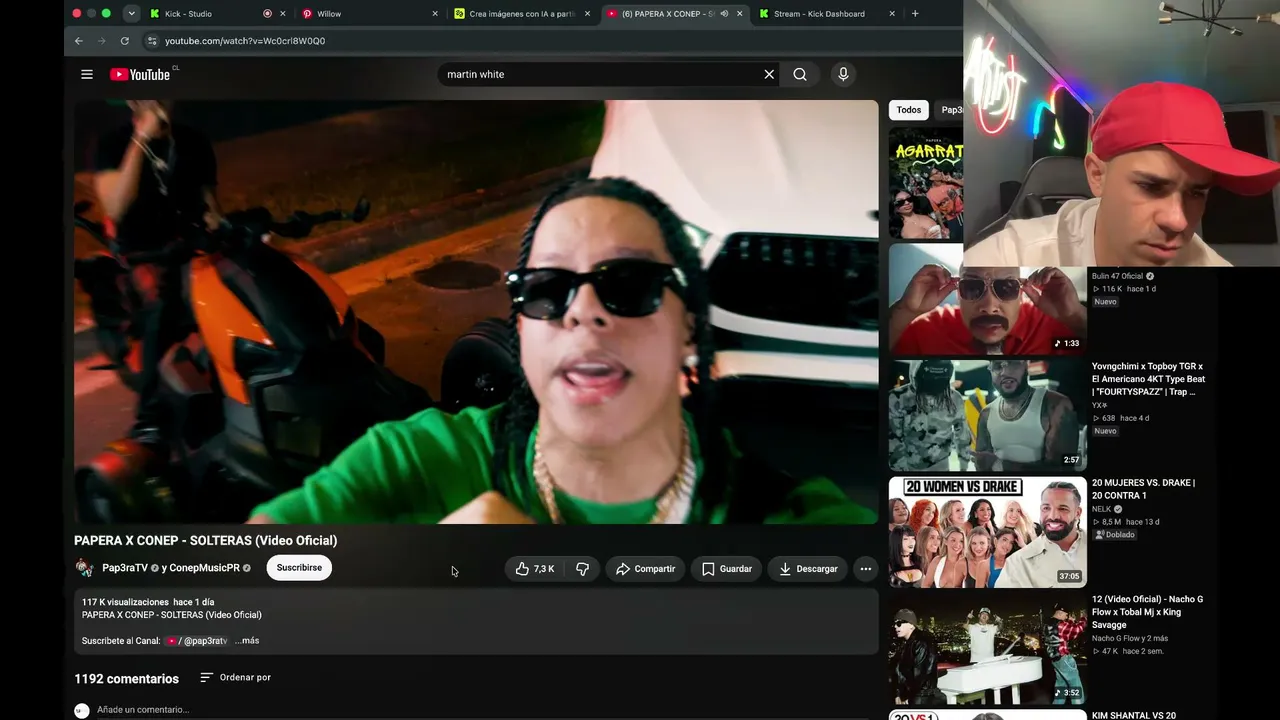
Task: Open the 12 (Video Oficial) Nacho G title
Action: pos(1147,612)
